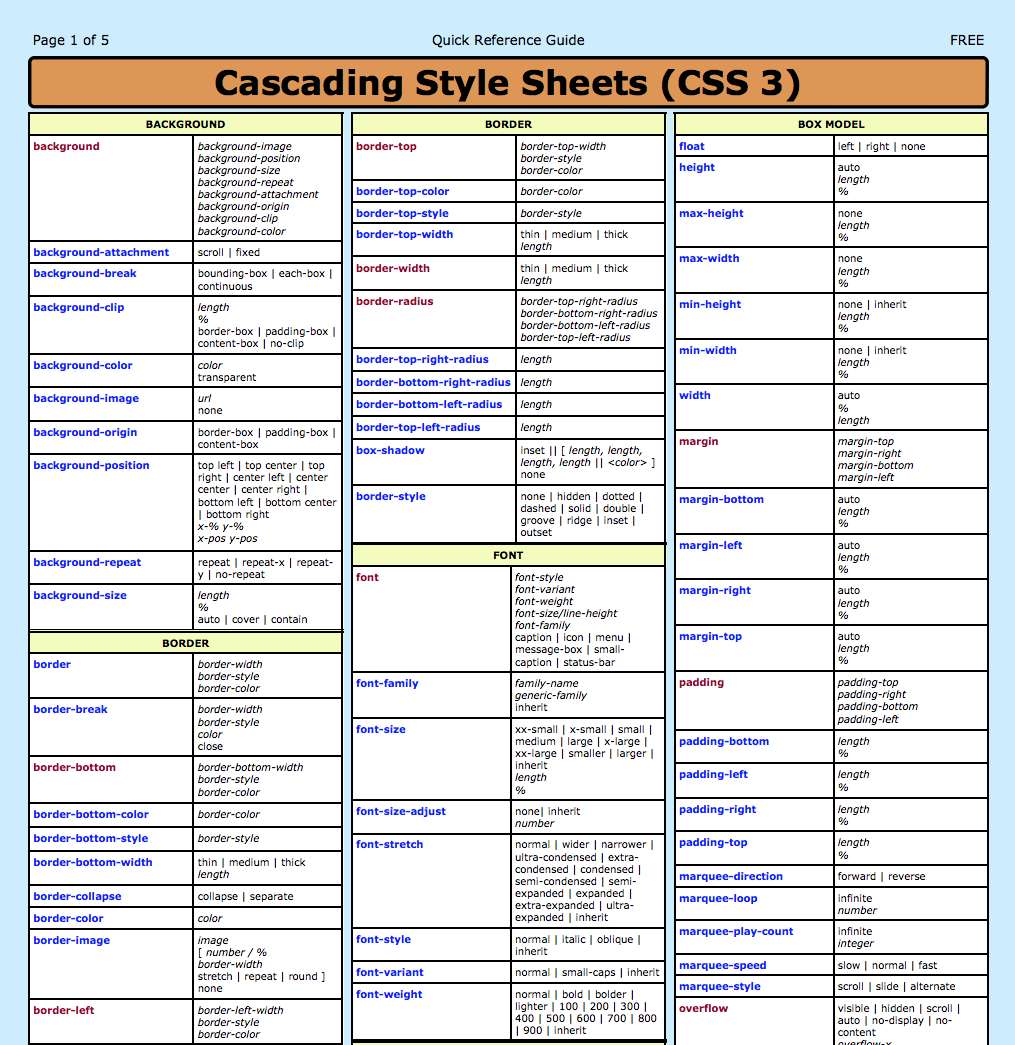Screen dimensions: 1015x1045
Task: Click the 'max-width' property name
Action: pyautogui.click(x=709, y=258)
